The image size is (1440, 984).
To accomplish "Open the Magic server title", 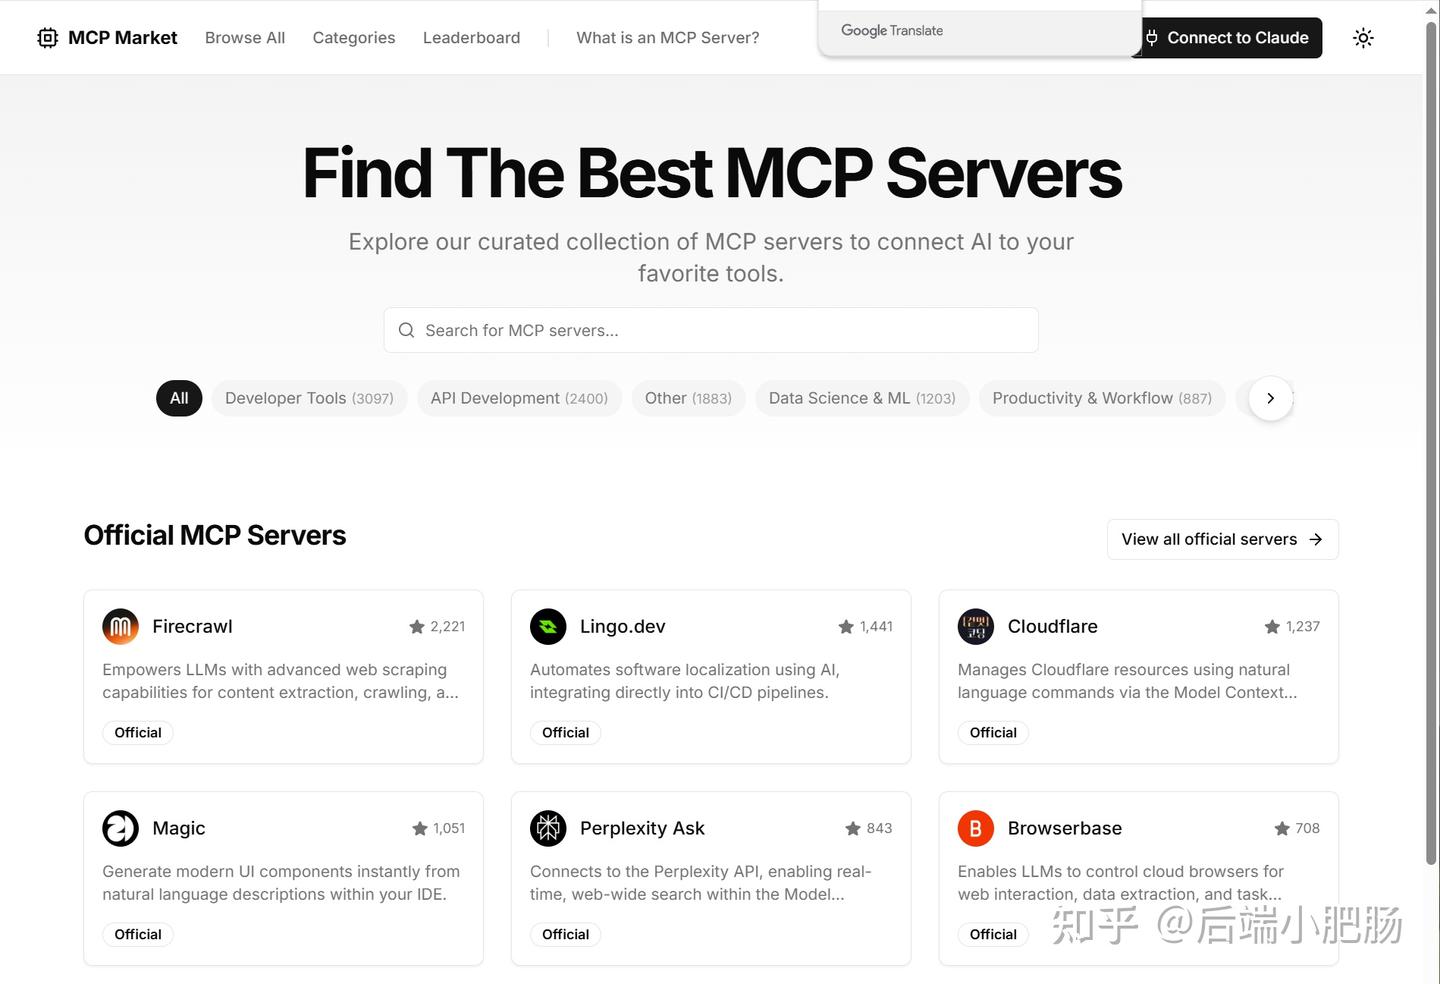I will point(179,829).
